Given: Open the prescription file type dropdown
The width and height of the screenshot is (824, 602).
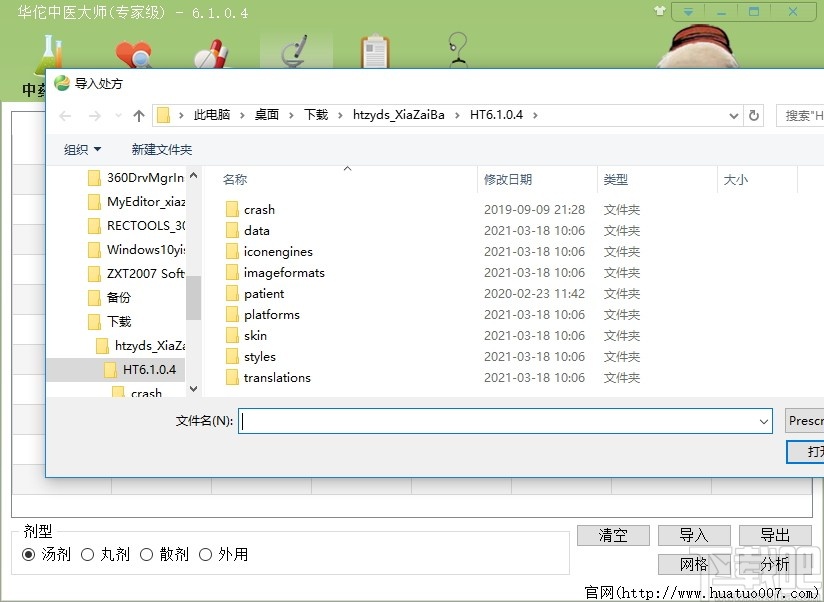Looking at the screenshot, I should pyautogui.click(x=805, y=420).
